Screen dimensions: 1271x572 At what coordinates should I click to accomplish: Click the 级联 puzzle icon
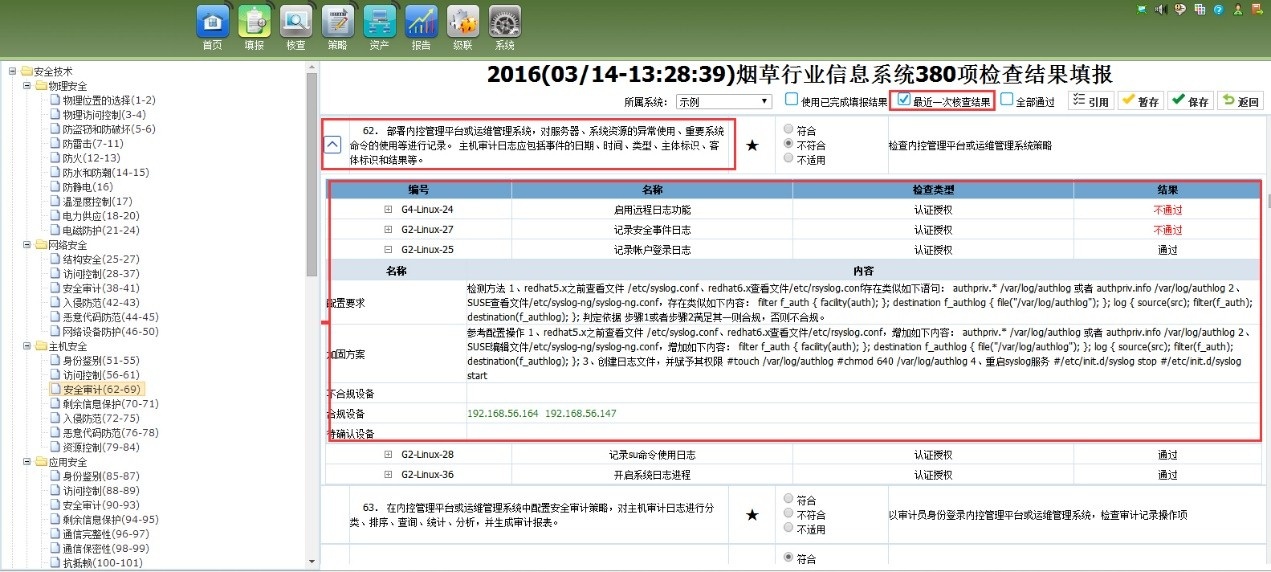[463, 24]
